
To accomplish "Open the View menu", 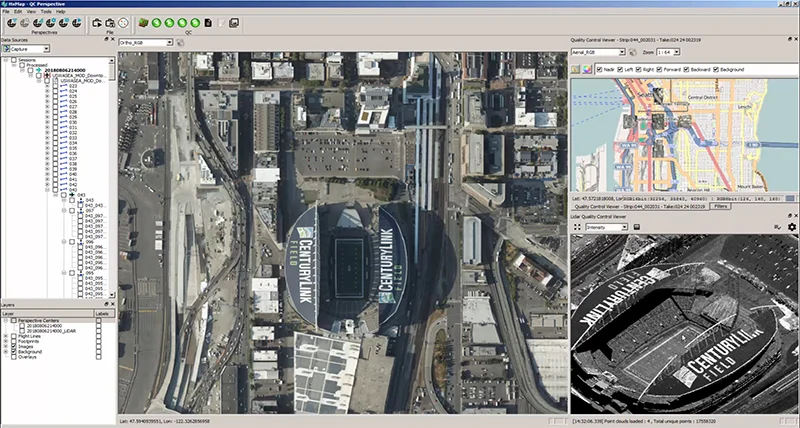I will (31, 11).
